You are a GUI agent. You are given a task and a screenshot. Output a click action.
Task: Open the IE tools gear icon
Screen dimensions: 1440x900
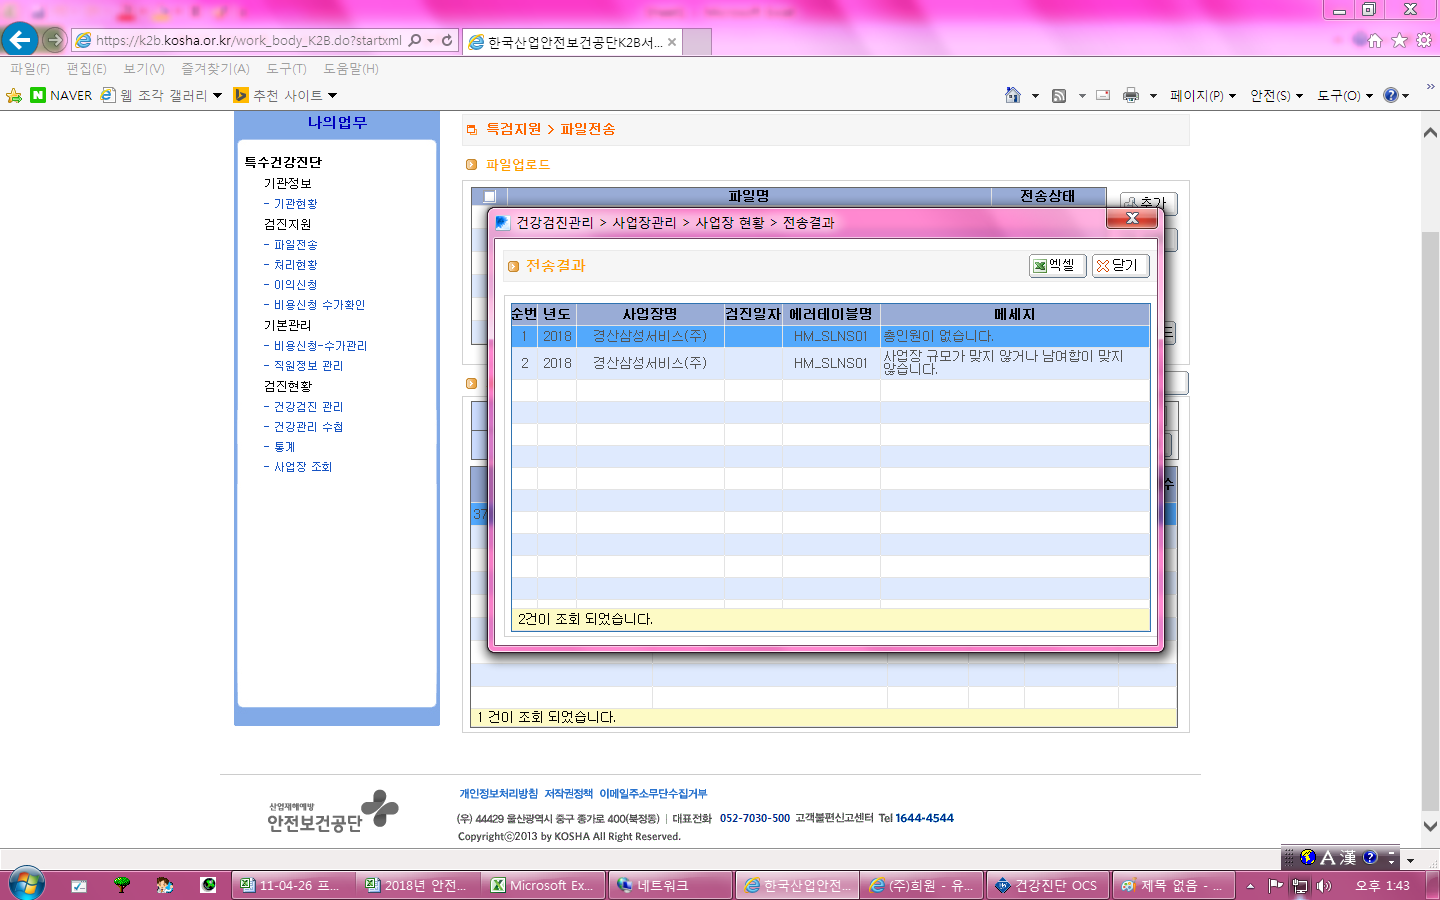point(1424,40)
